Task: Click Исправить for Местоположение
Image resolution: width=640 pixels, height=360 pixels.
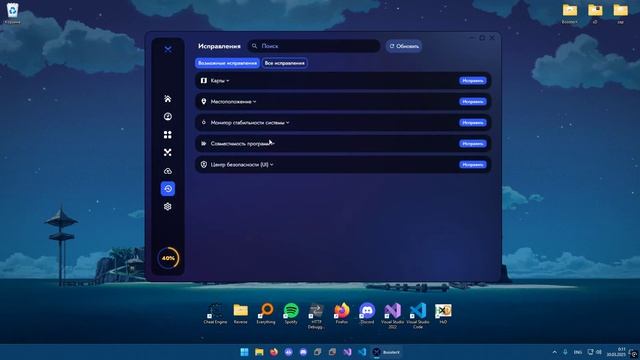Action: pyautogui.click(x=473, y=102)
